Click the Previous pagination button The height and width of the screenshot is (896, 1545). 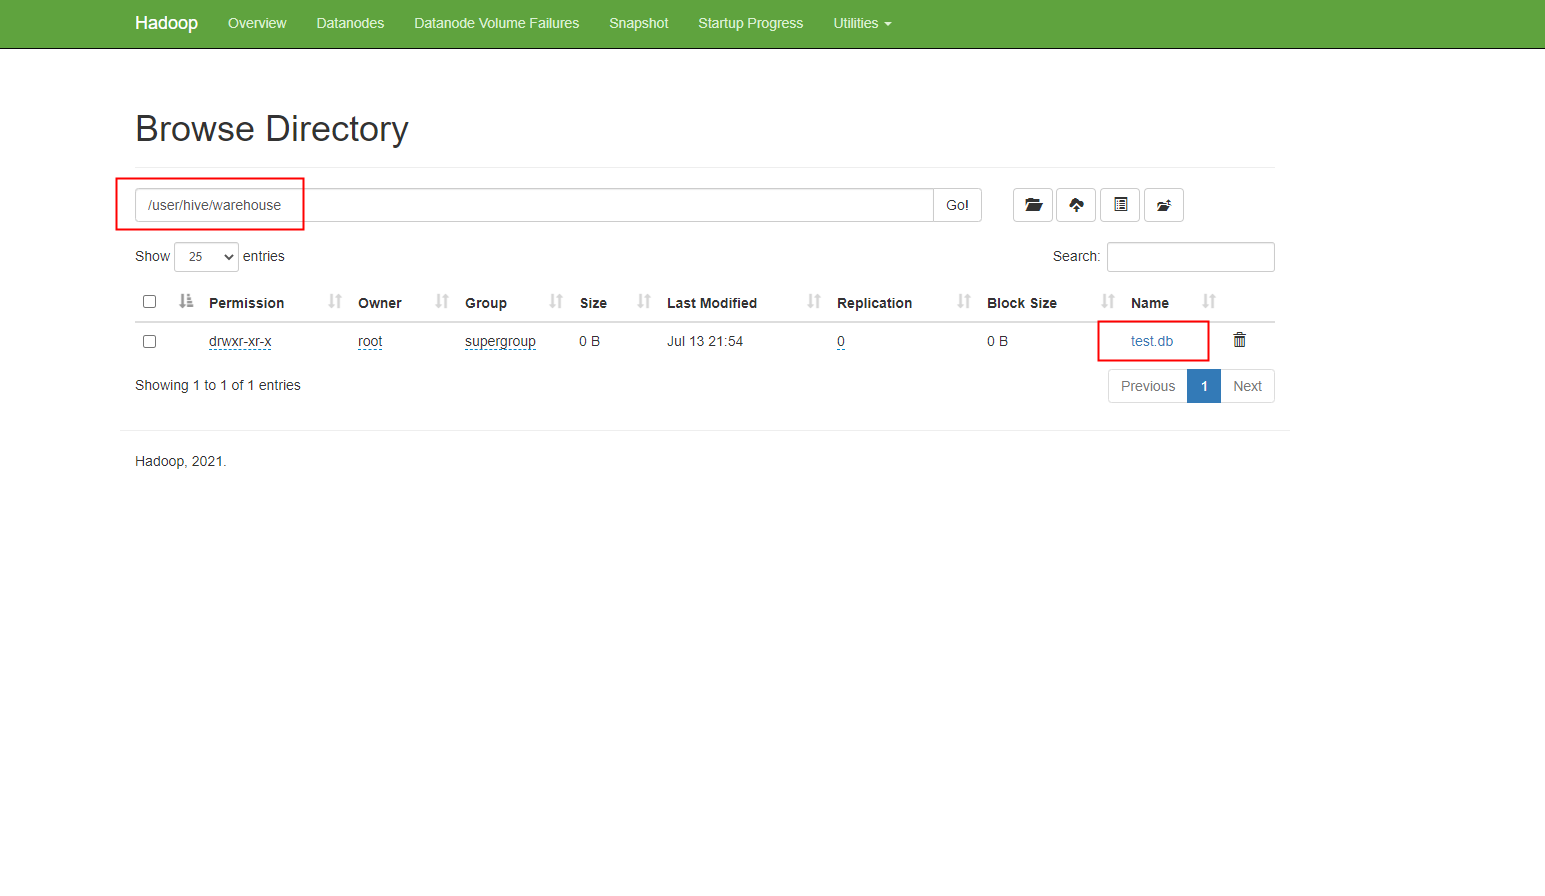[x=1148, y=386]
